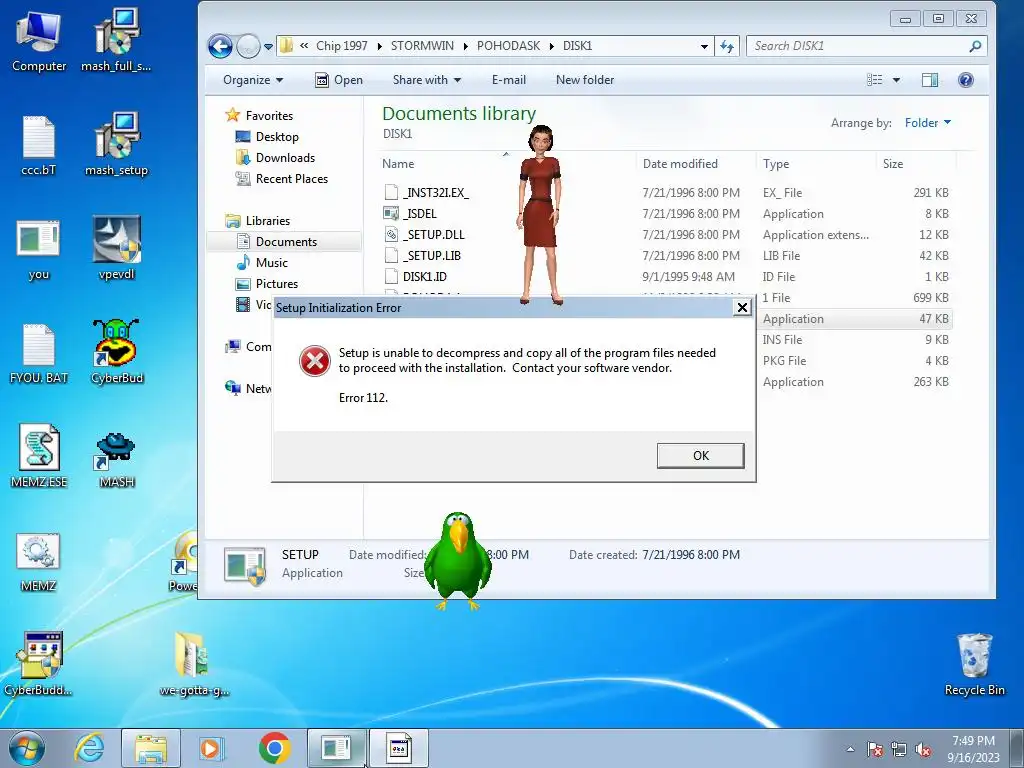This screenshot has height=768, width=1024.
Task: Select the CyberBudd... installer icon
Action: (x=39, y=664)
